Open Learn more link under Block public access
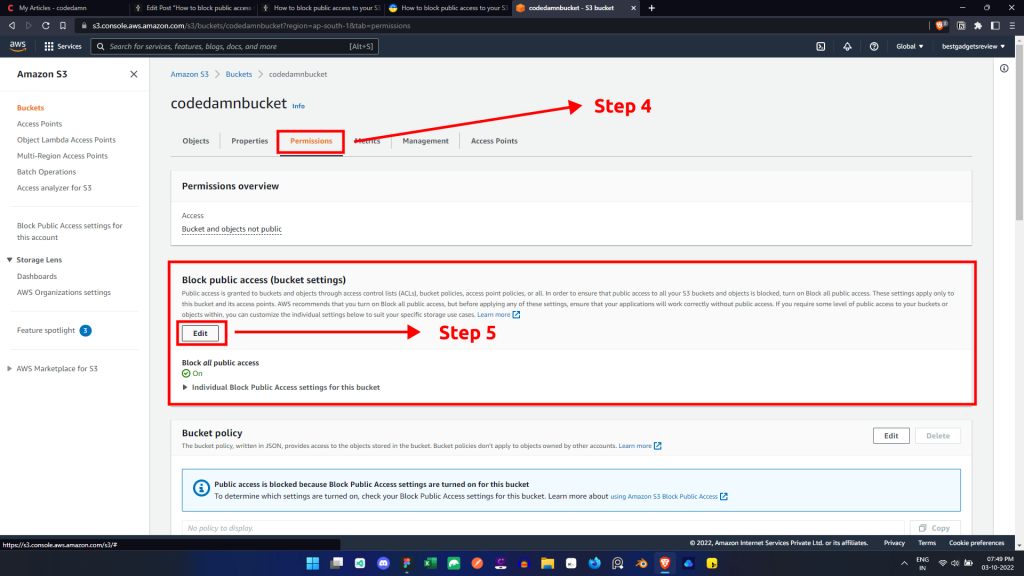Viewport: 1024px width, 576px height. click(x=498, y=315)
